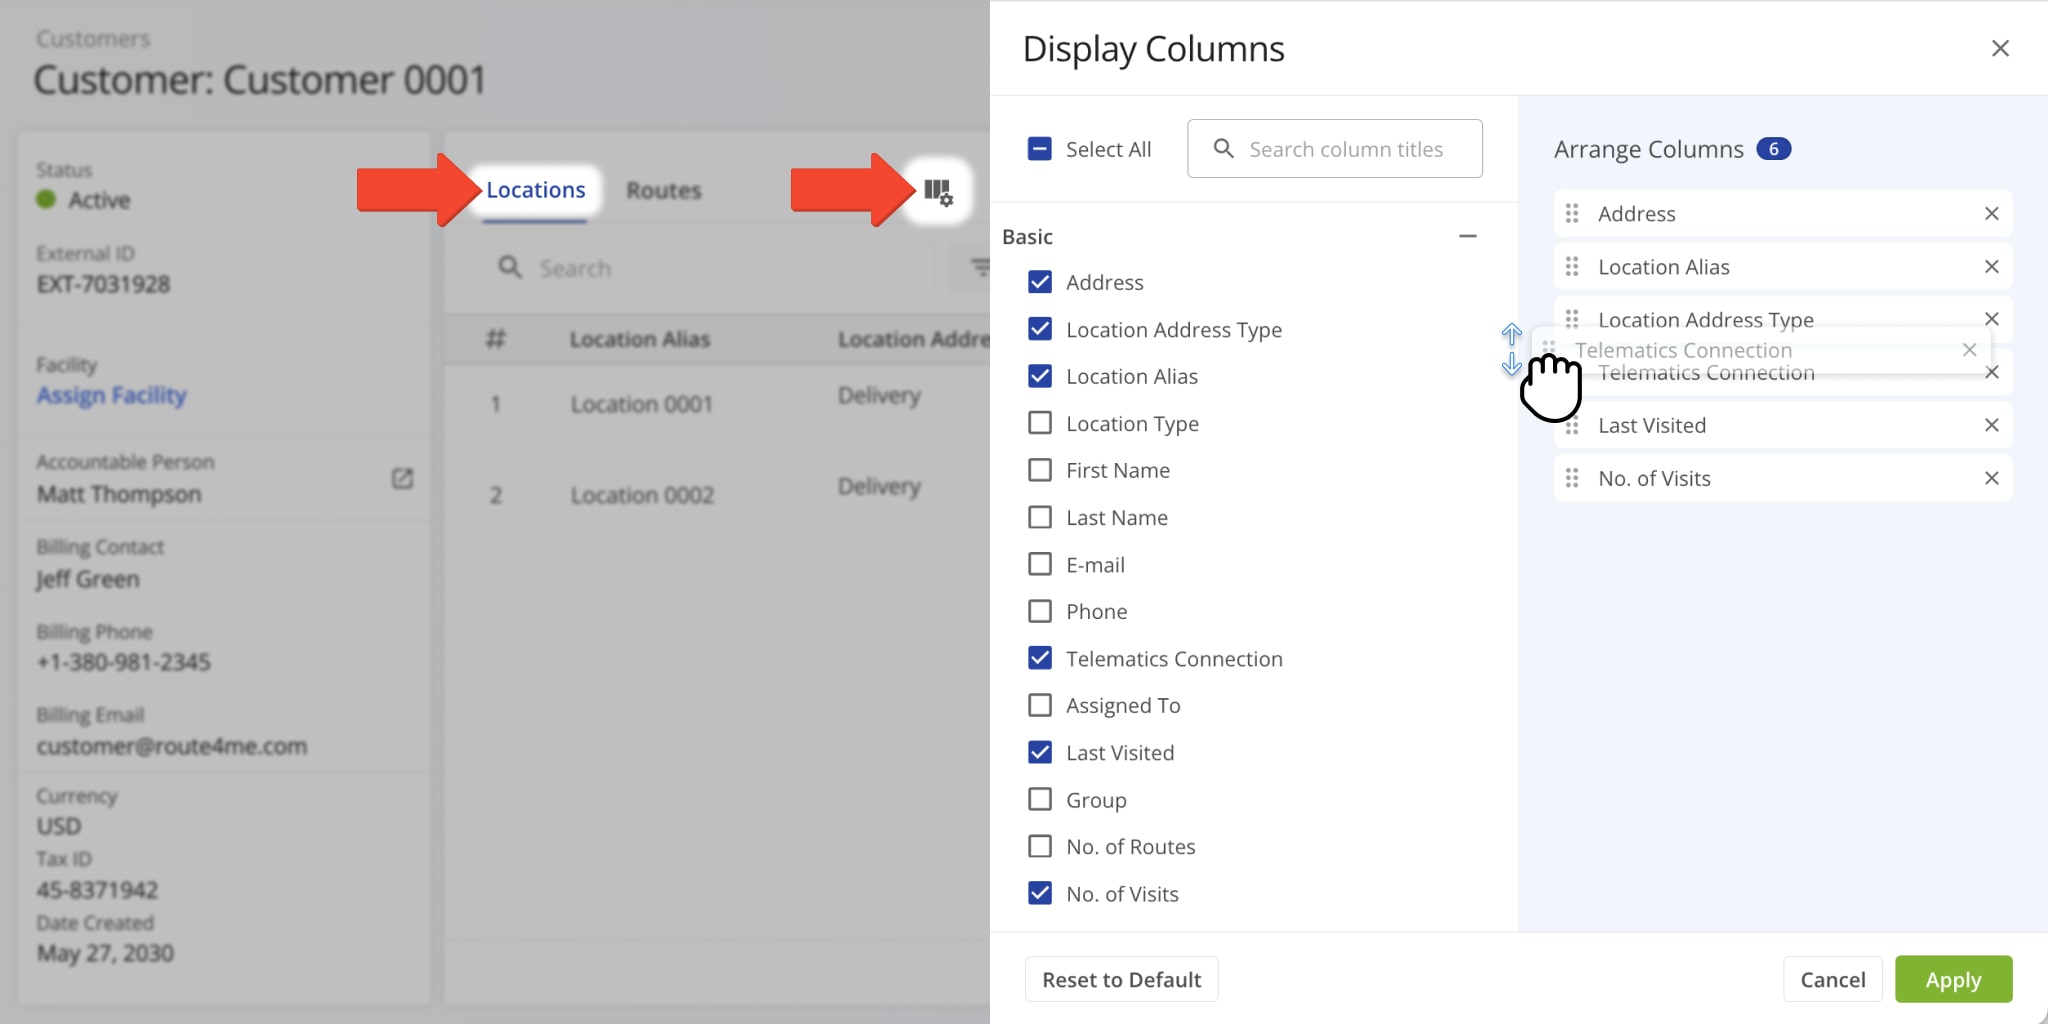Screen dimensions: 2048x1024
Task: Grab the drag handle for Location Alias
Action: click(1572, 267)
